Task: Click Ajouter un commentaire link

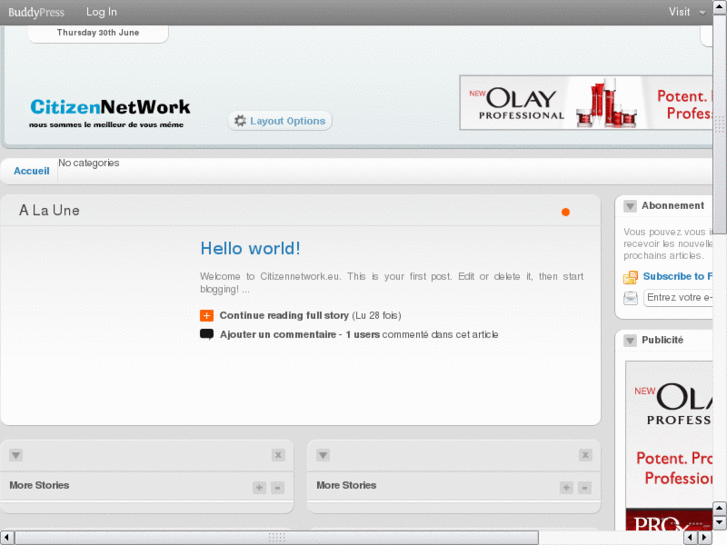Action: coord(278,334)
